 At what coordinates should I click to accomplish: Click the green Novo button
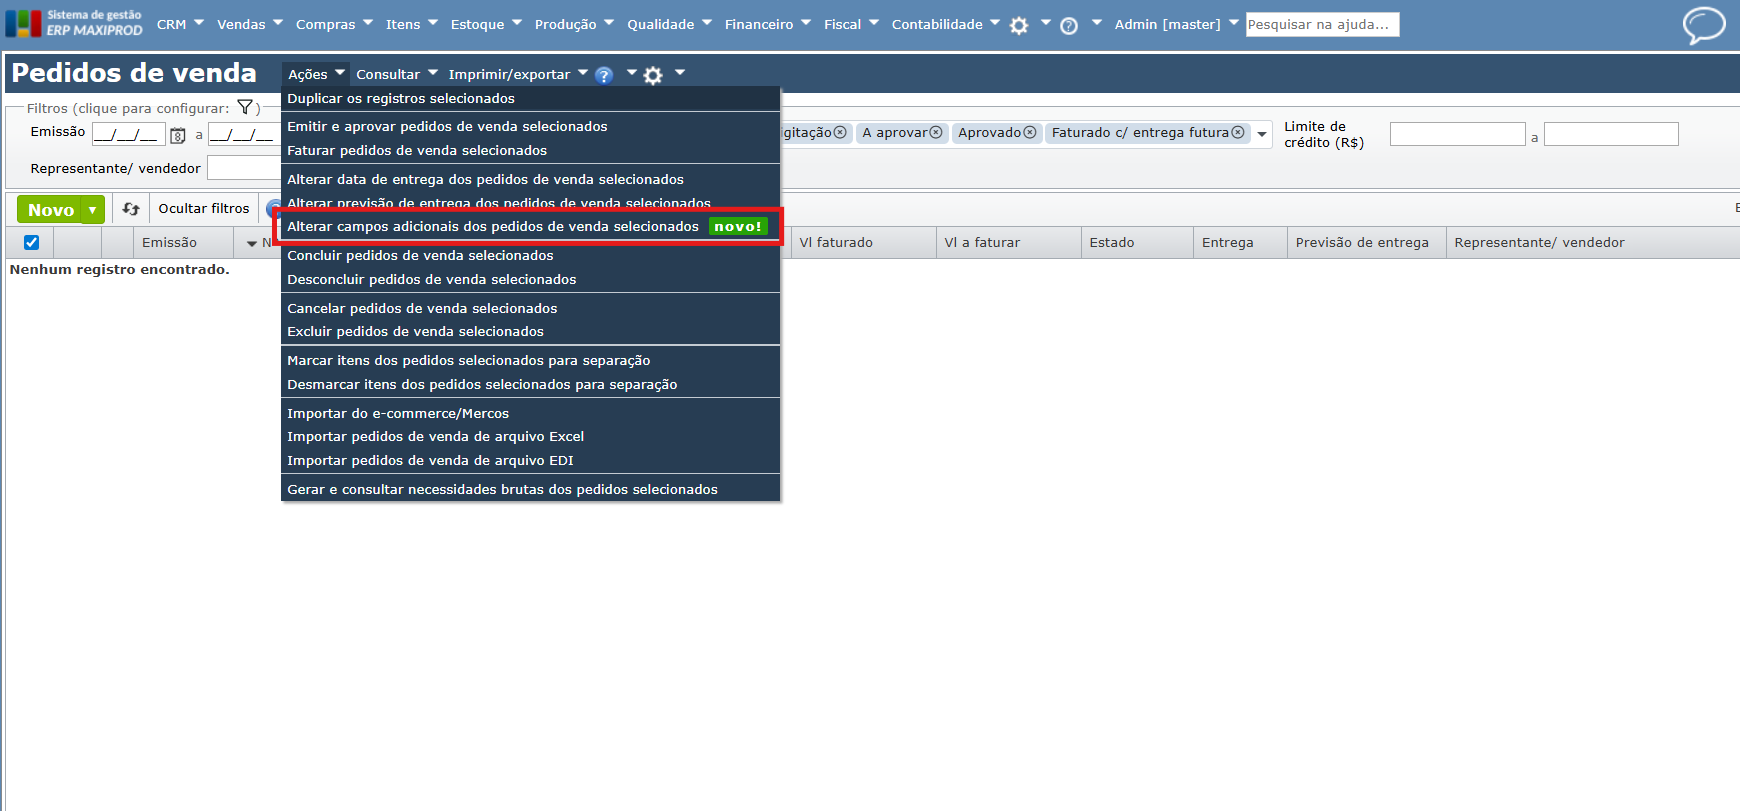50,210
